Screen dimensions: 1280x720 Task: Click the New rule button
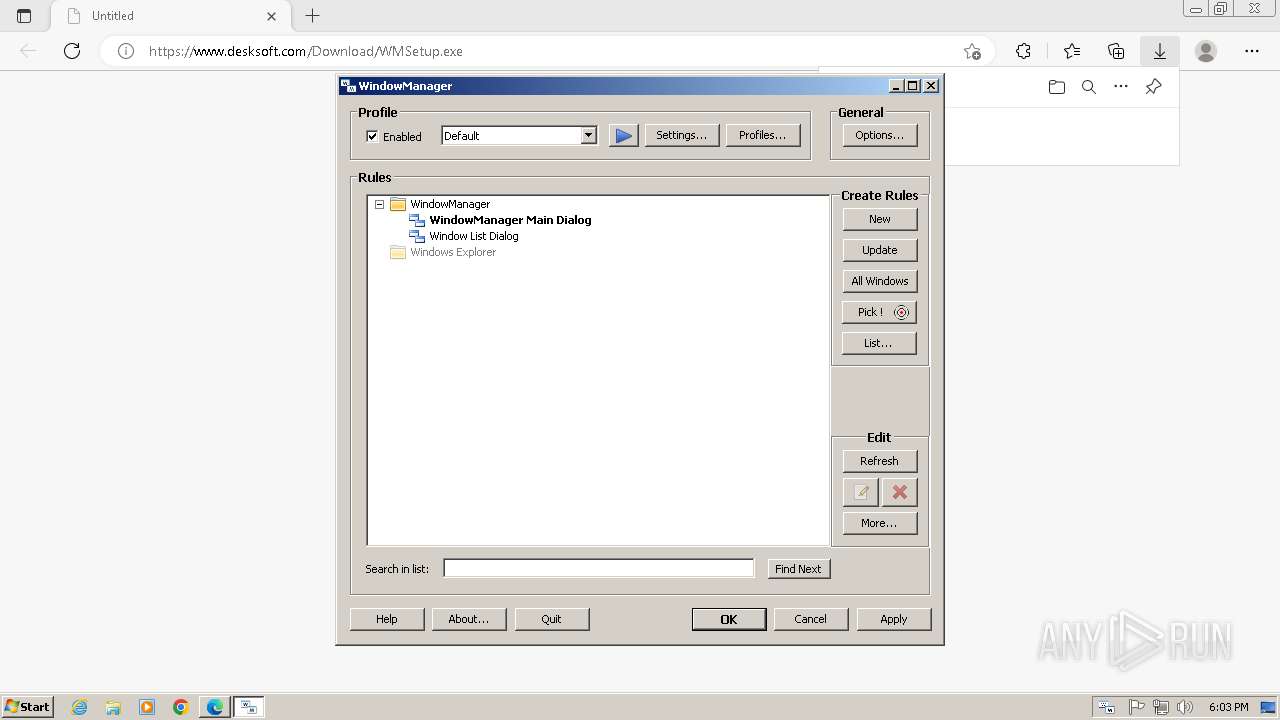(880, 219)
